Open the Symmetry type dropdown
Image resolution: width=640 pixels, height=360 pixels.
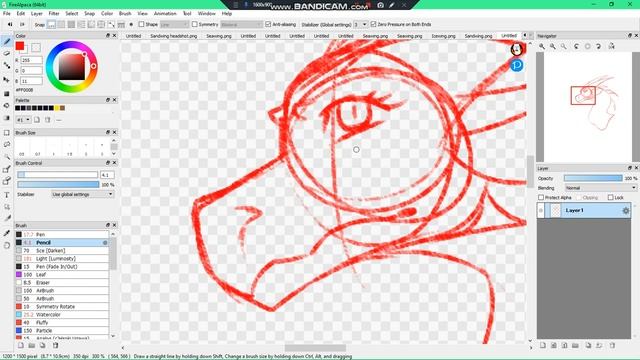click(241, 24)
